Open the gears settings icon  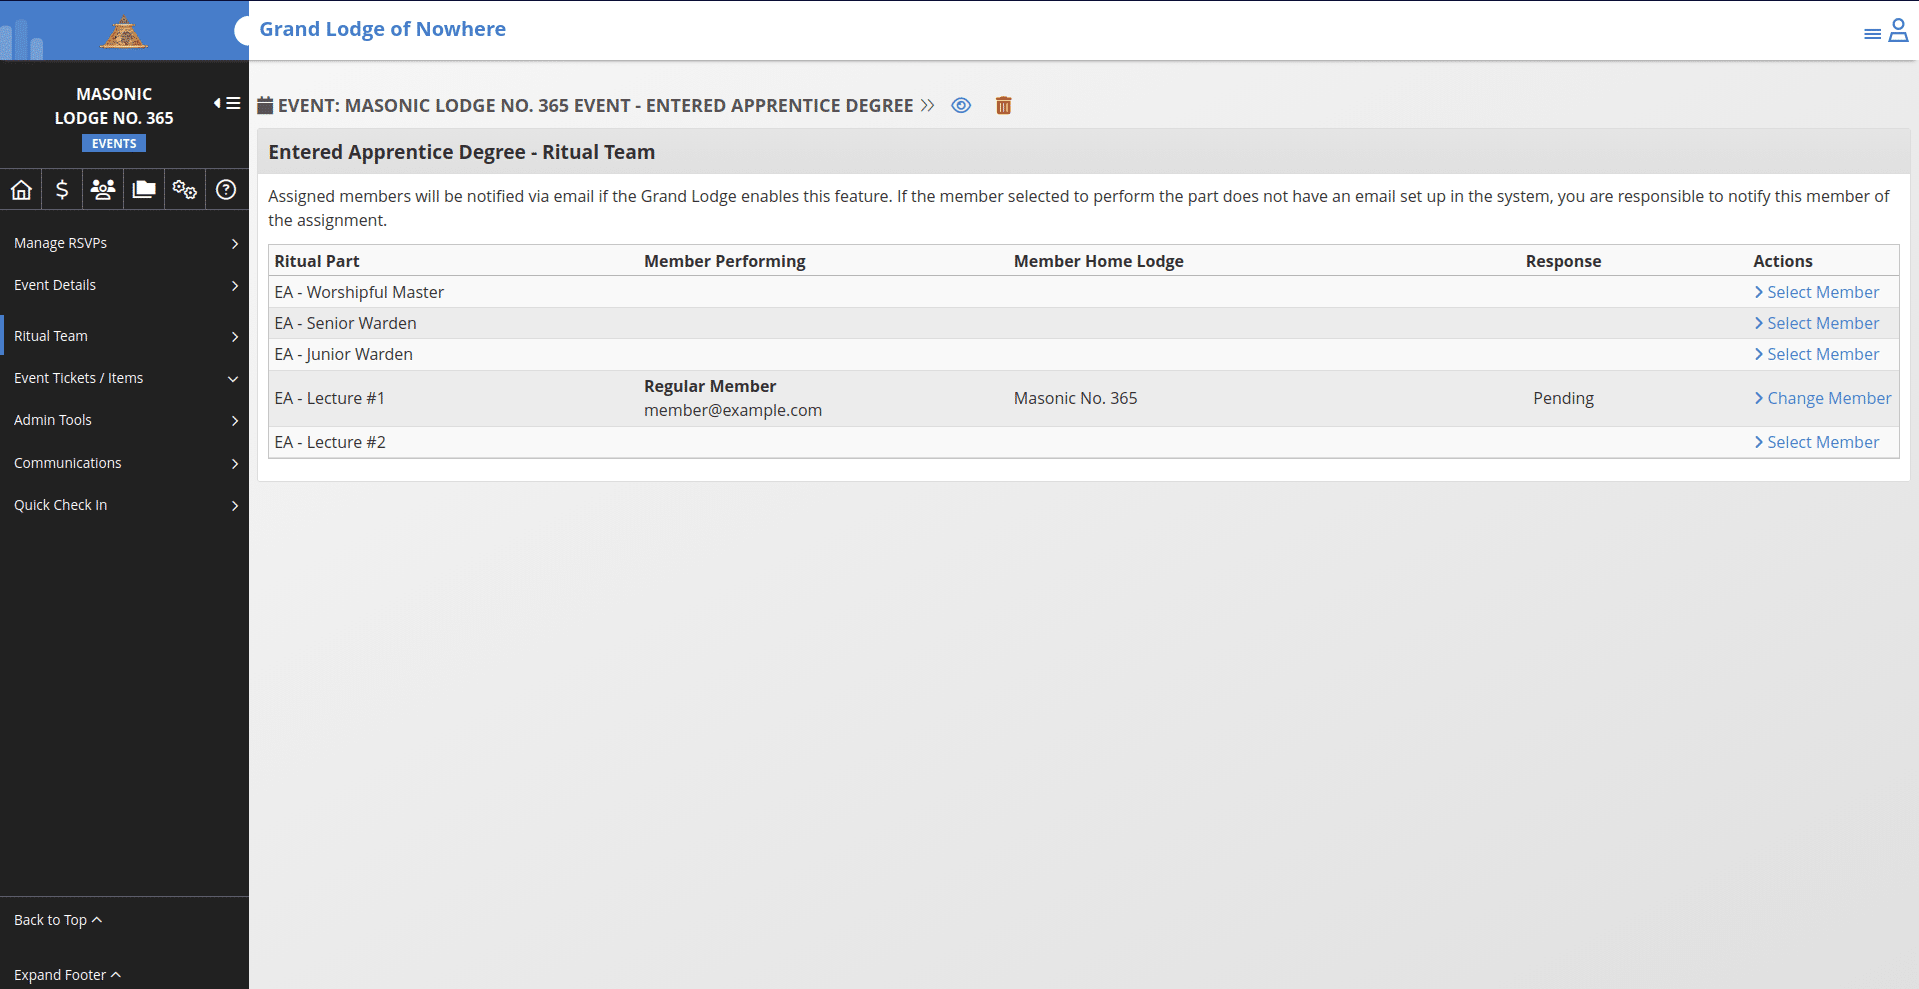[185, 189]
